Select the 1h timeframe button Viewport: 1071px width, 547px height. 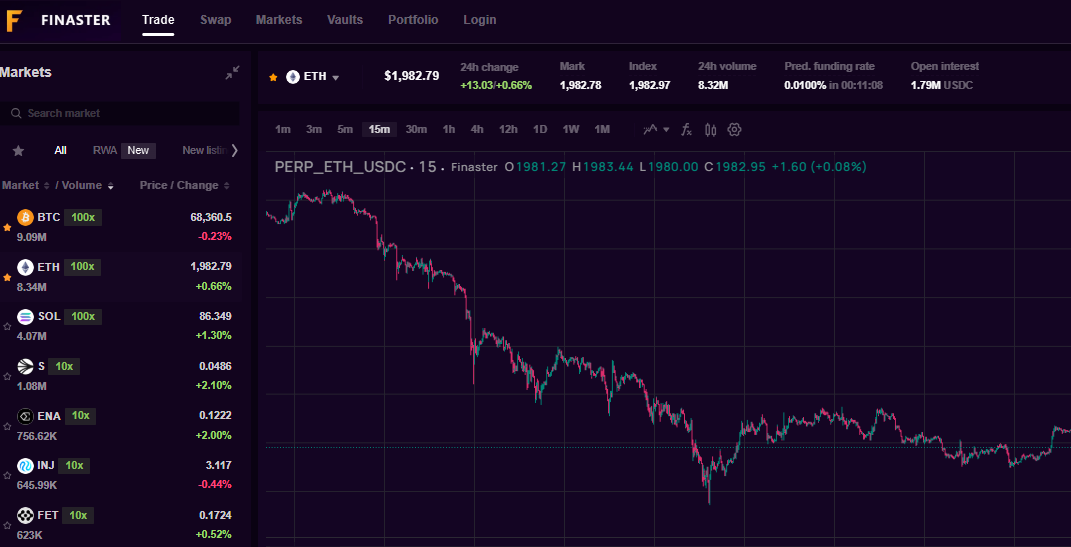[449, 129]
